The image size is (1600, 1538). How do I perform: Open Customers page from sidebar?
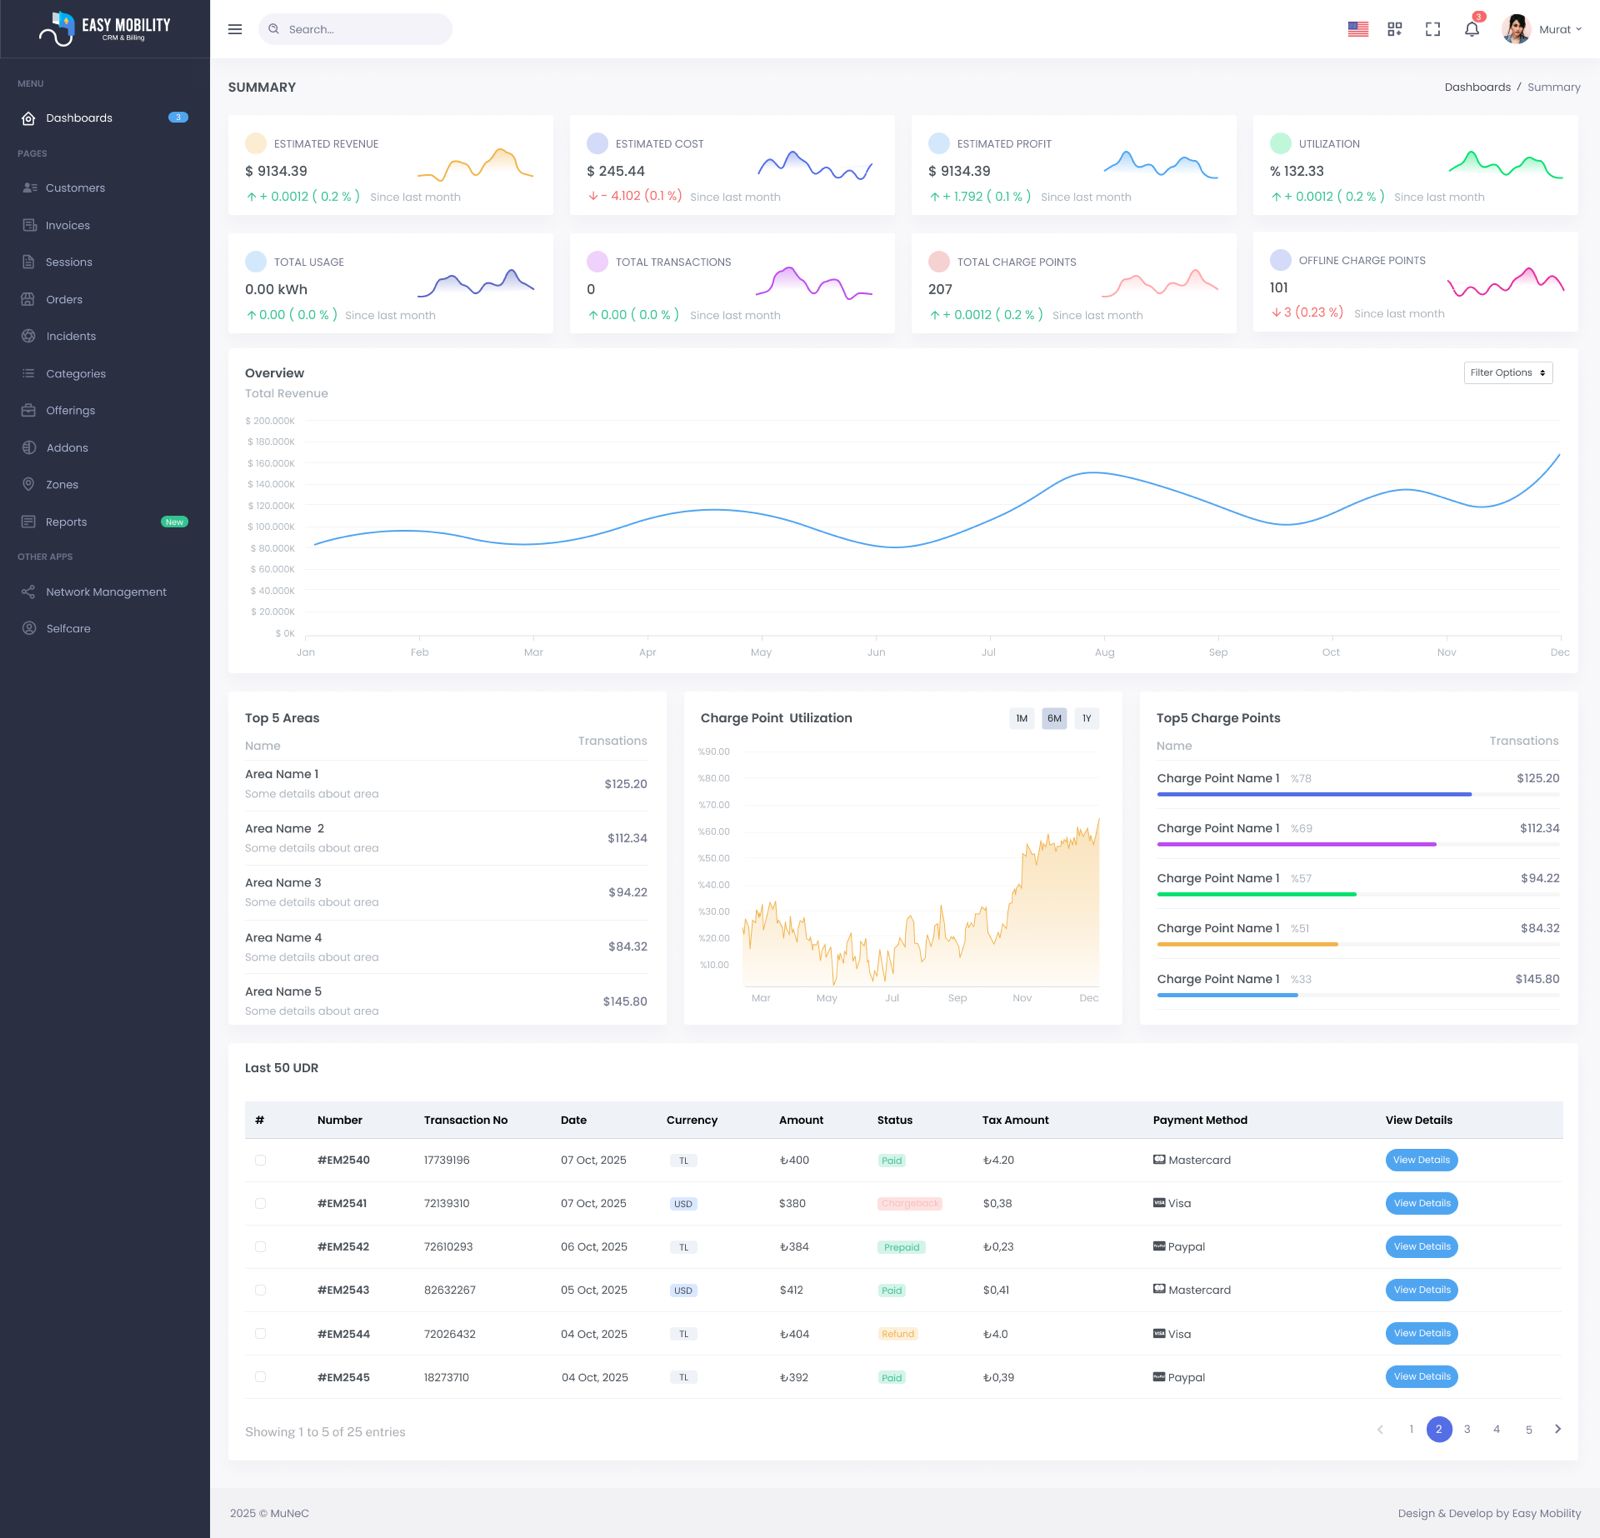tap(75, 188)
